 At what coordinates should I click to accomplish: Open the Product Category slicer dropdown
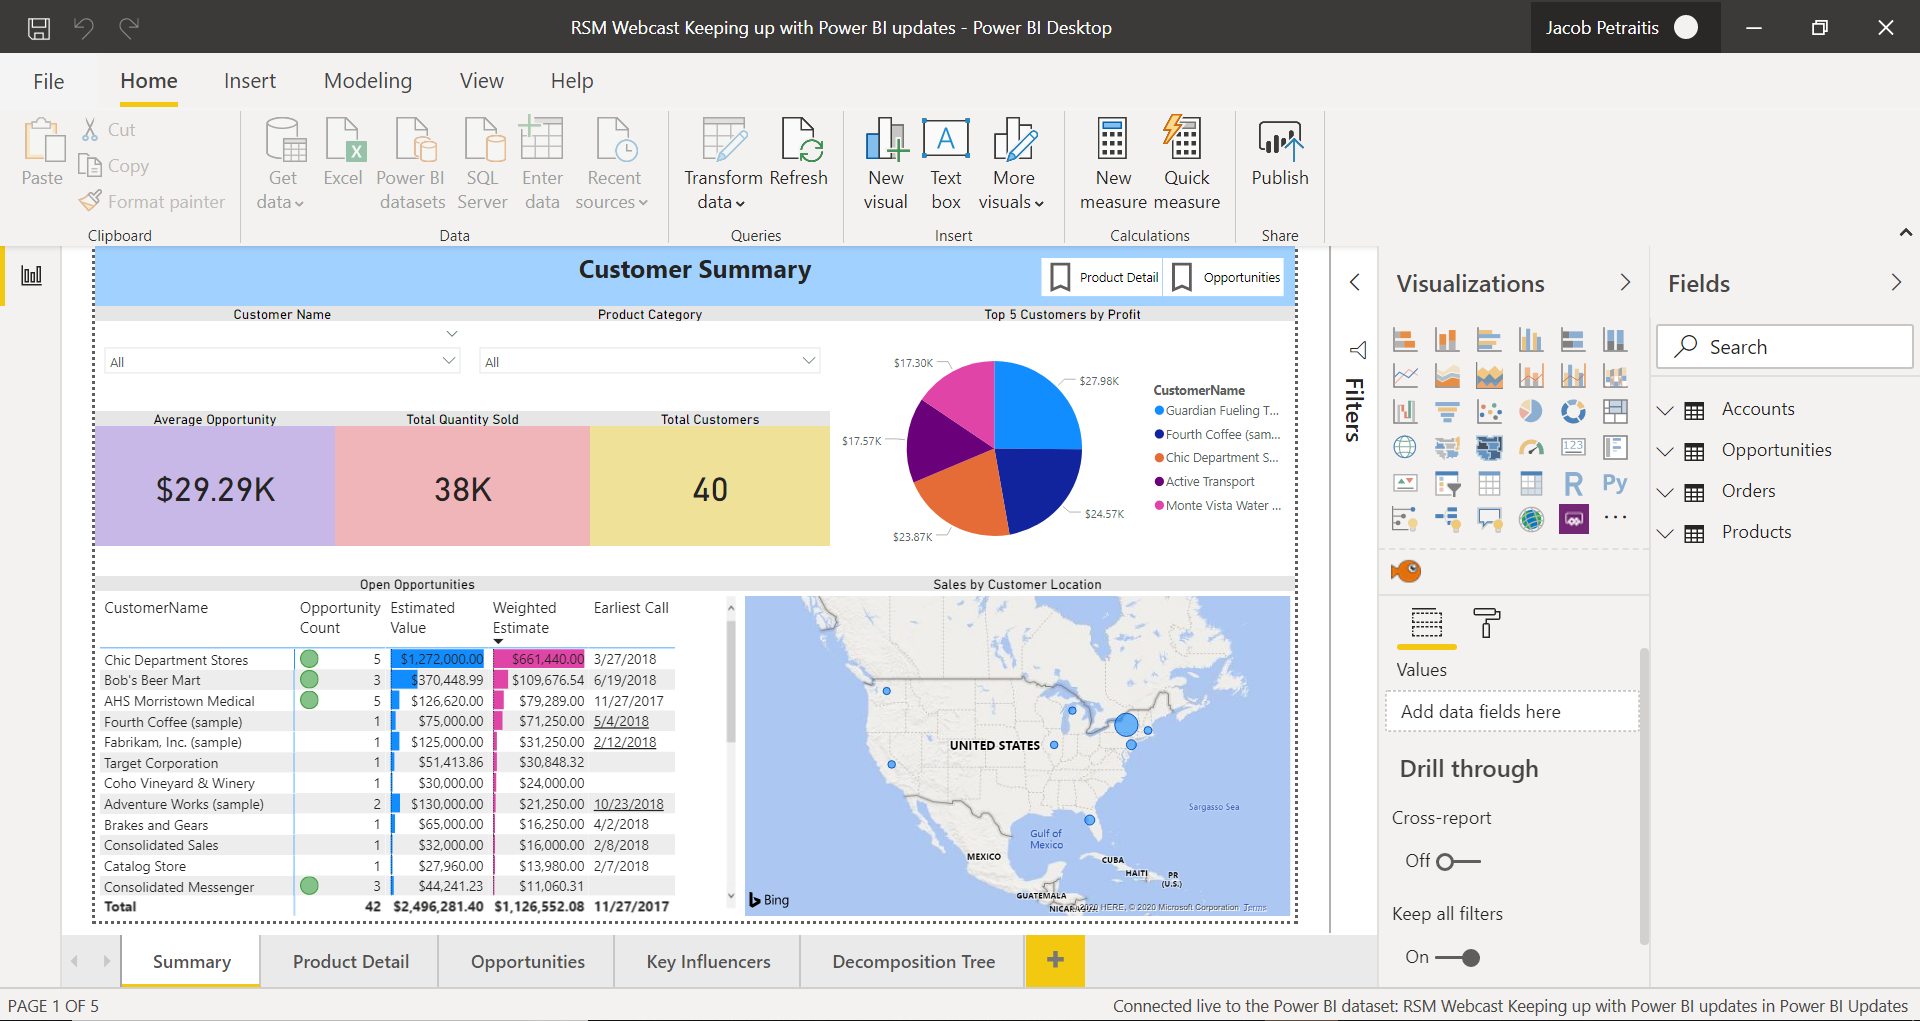click(808, 361)
